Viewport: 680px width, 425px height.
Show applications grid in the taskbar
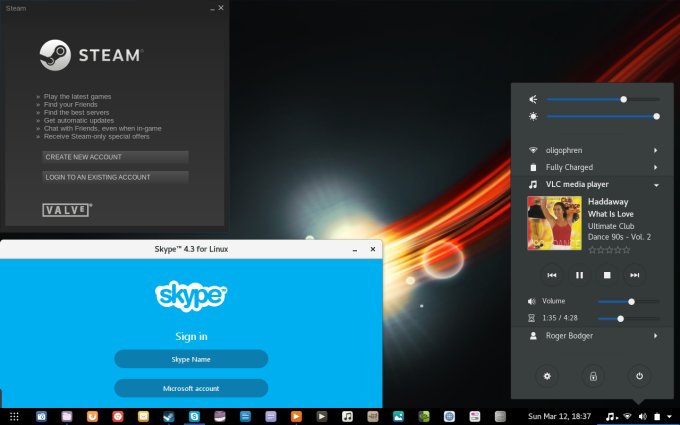point(14,415)
